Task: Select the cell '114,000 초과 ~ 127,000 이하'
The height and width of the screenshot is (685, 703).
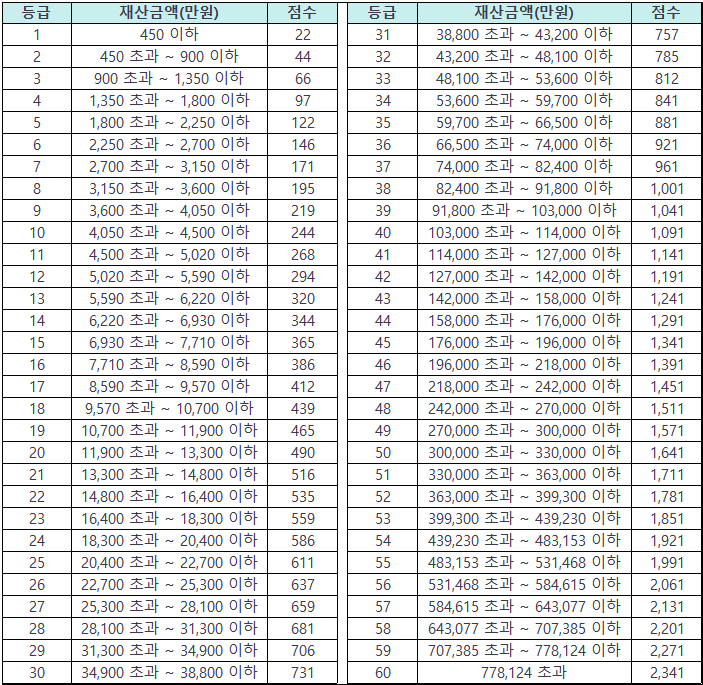Action: [524, 254]
